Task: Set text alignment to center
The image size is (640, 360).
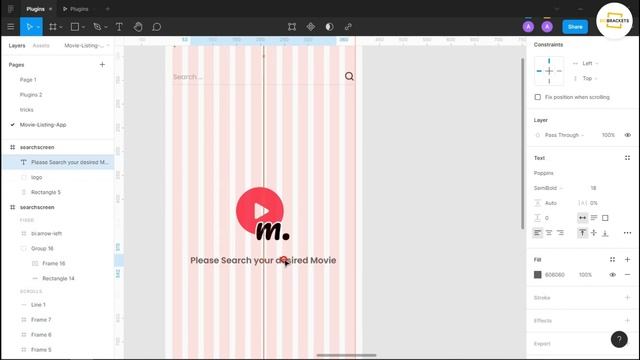Action: tap(549, 233)
